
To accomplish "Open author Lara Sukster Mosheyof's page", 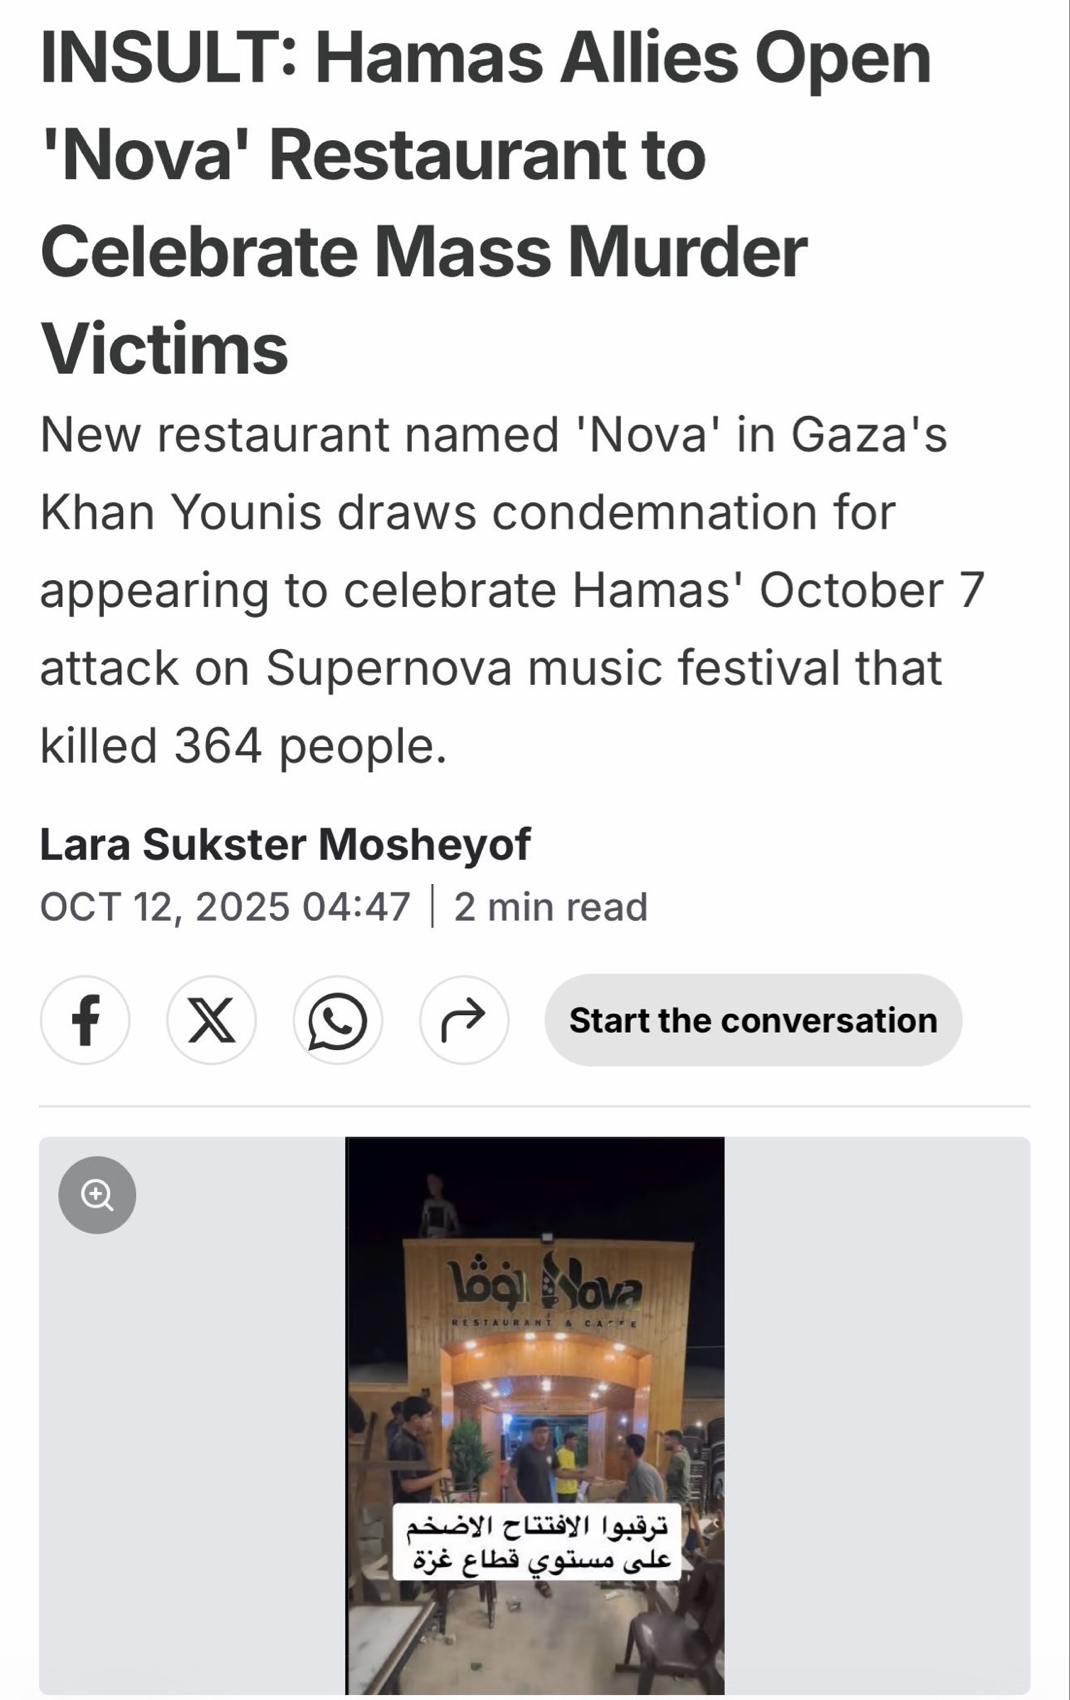I will click(x=285, y=844).
